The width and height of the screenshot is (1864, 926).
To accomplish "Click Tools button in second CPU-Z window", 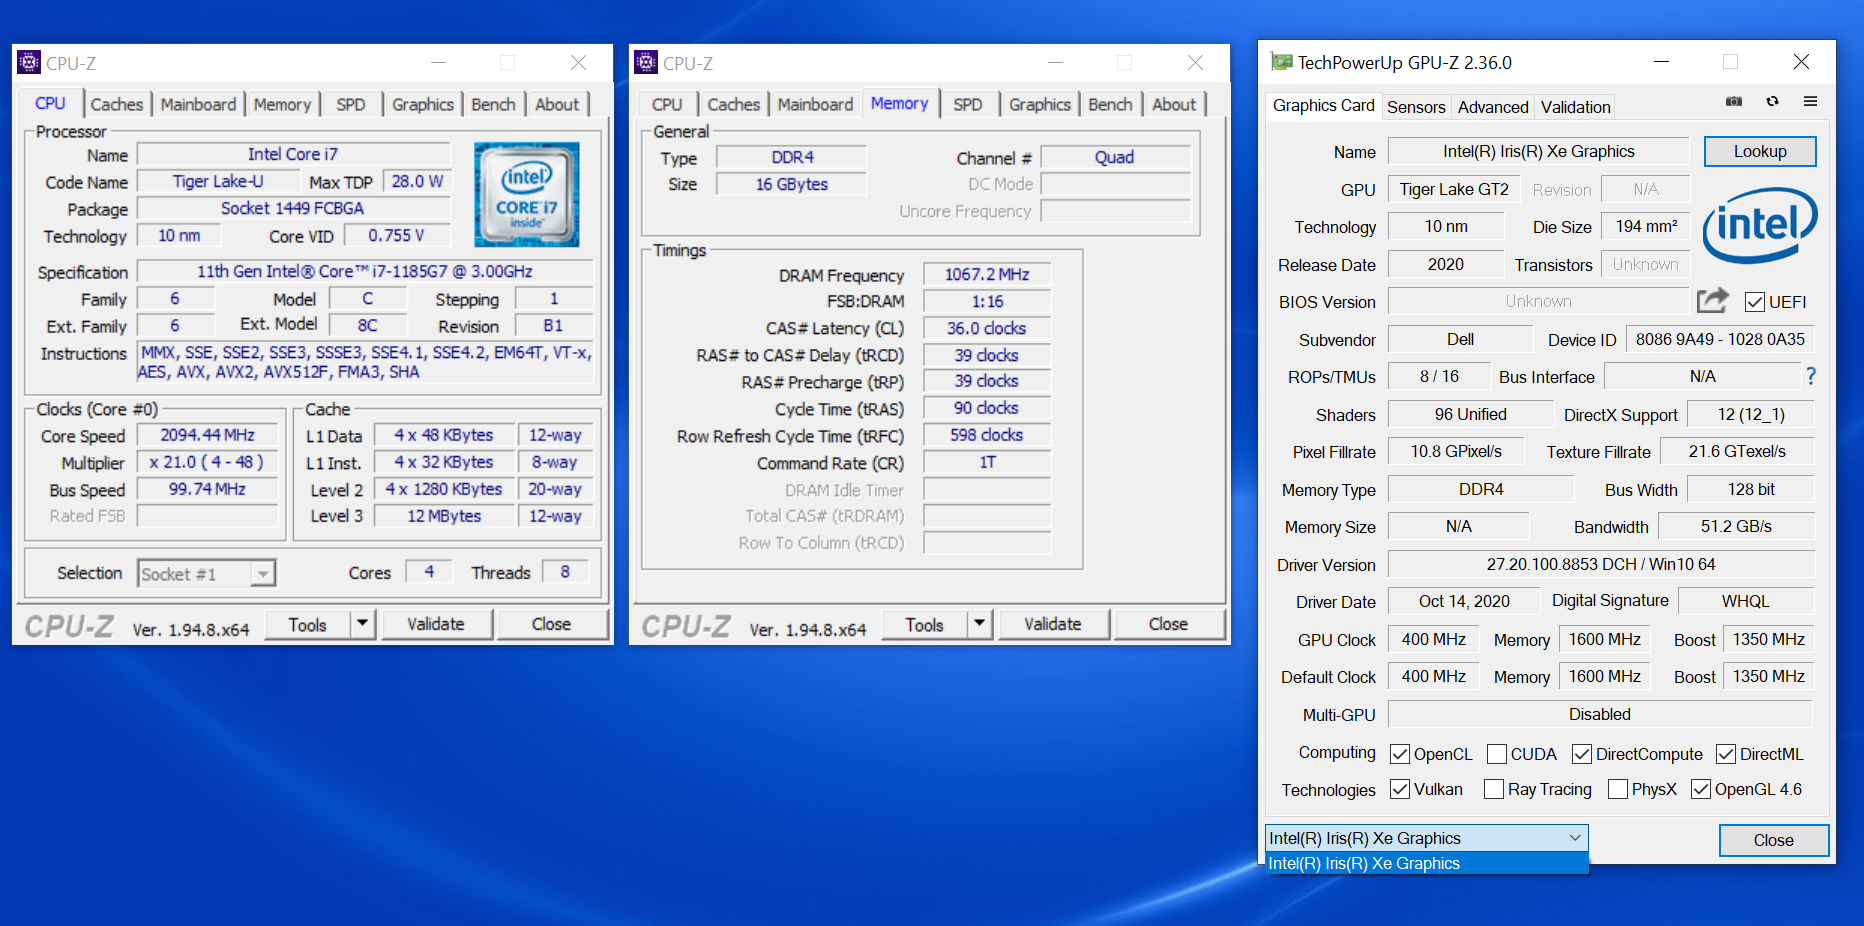I will coord(925,624).
